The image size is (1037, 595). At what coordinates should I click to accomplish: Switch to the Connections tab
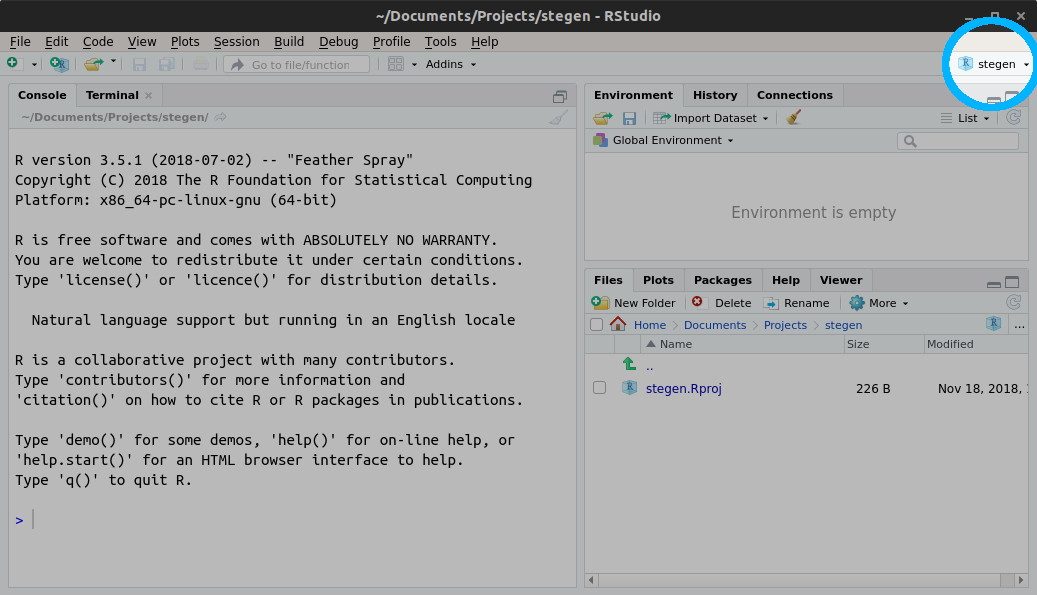click(794, 95)
